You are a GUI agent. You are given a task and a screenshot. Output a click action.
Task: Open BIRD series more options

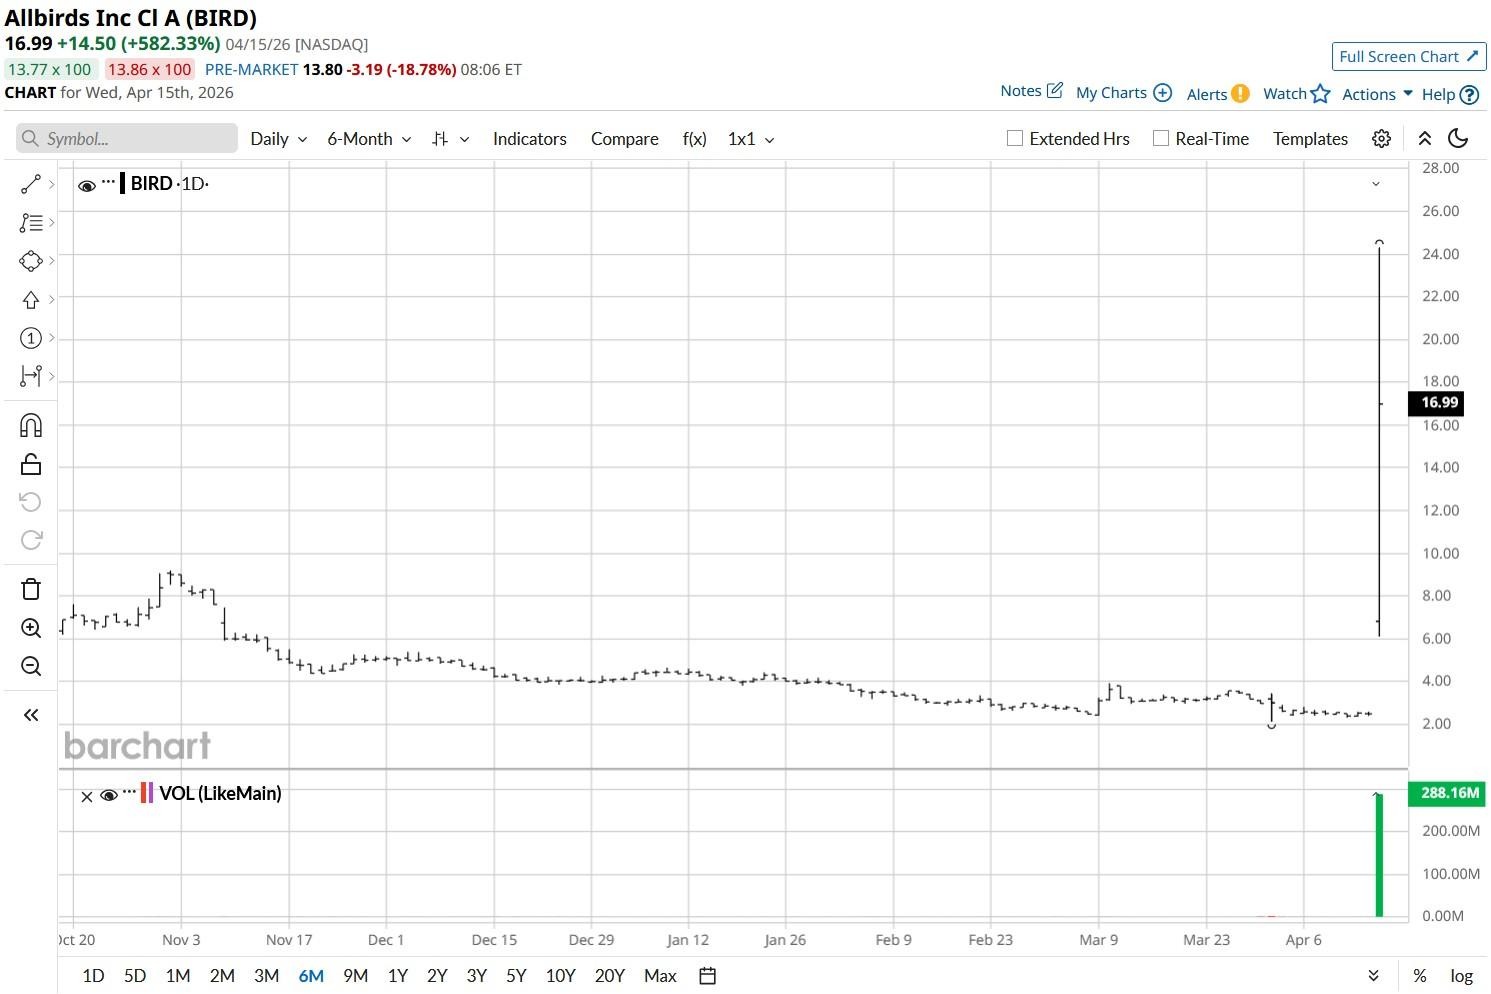click(108, 182)
